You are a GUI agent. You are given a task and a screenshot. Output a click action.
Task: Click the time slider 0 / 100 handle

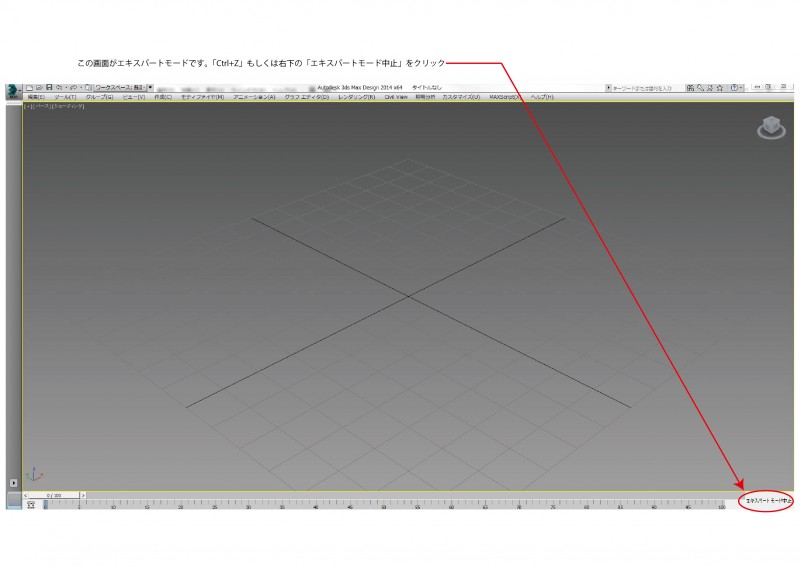52,494
